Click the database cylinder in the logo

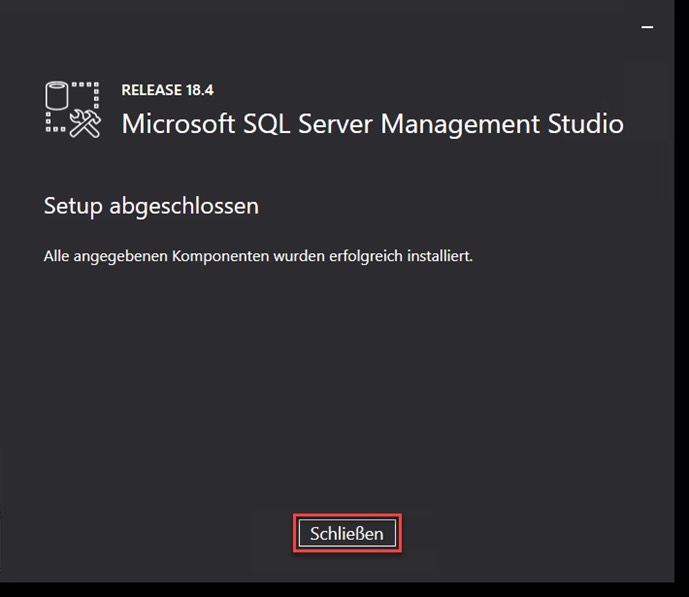point(57,95)
